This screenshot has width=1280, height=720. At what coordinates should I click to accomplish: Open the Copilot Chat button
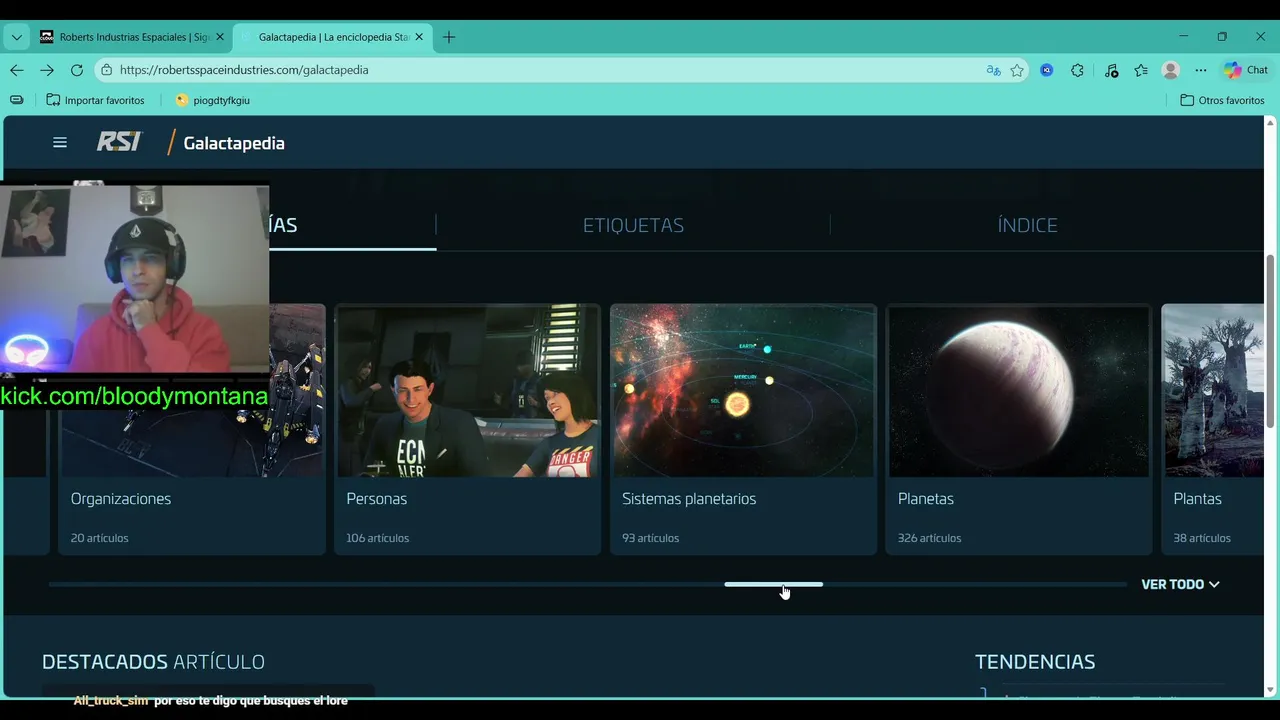(1246, 70)
